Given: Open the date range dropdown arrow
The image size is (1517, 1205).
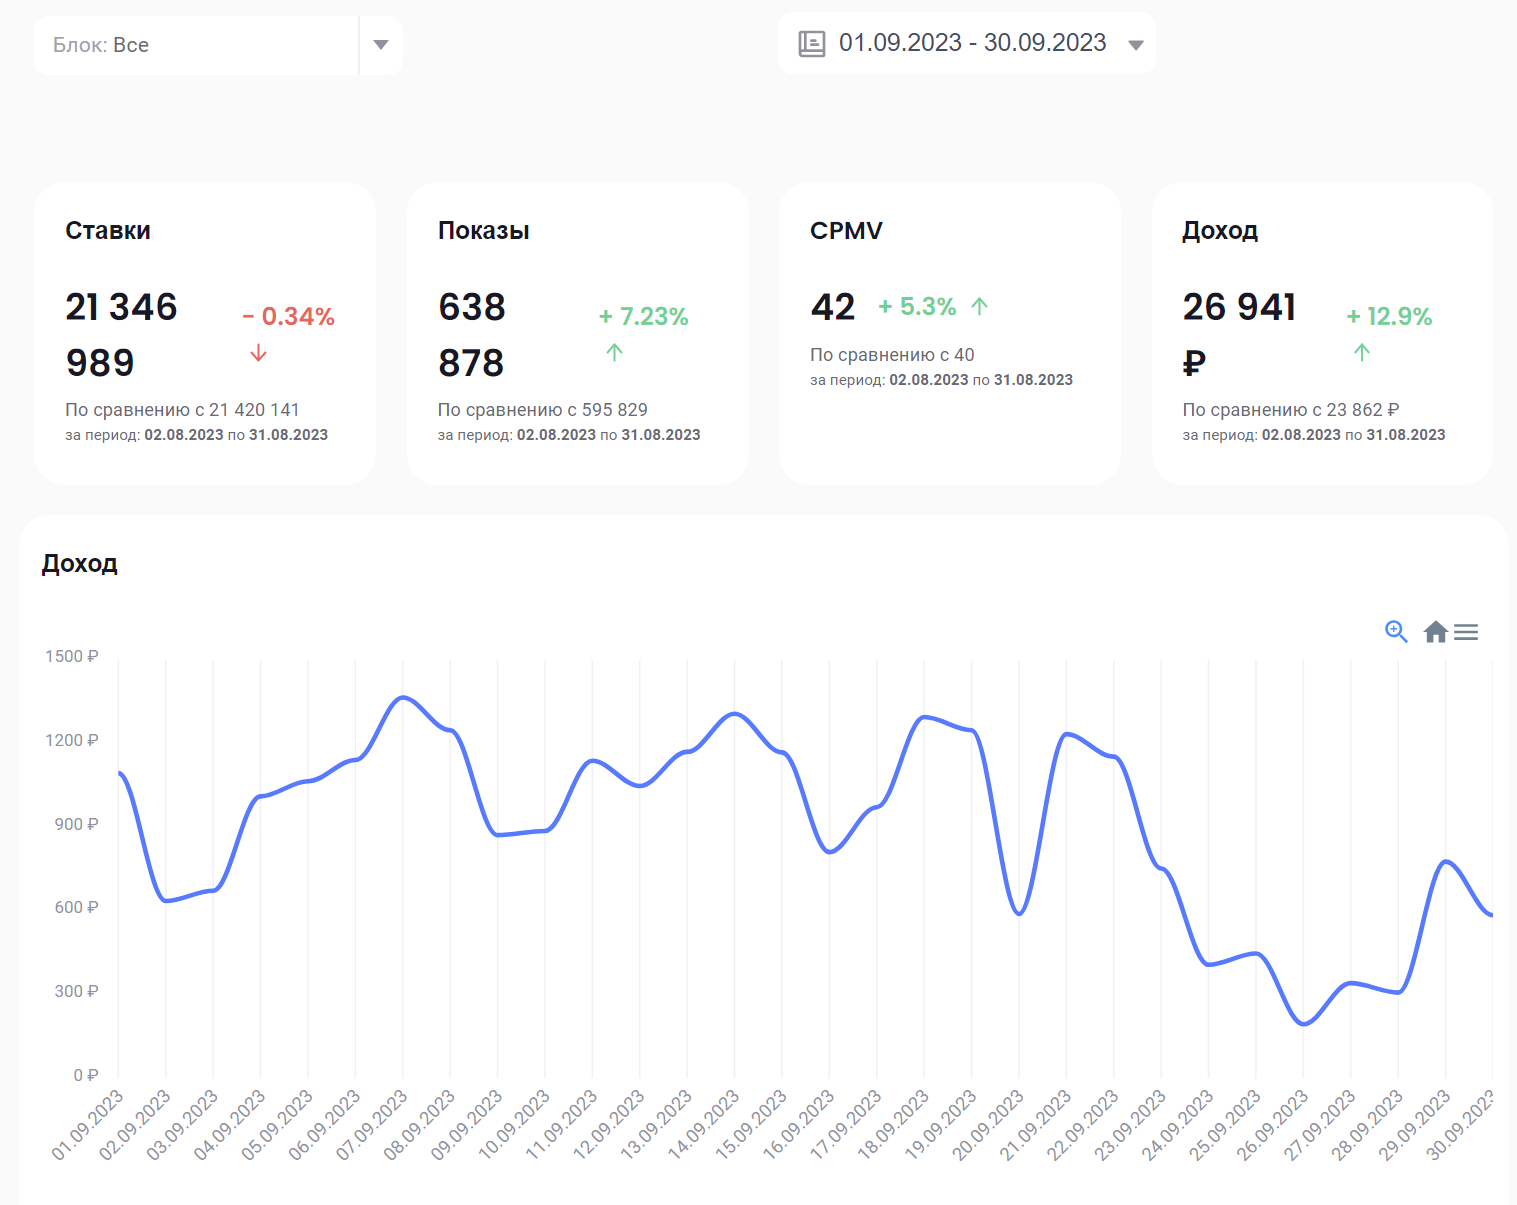Looking at the screenshot, I should coord(1135,45).
